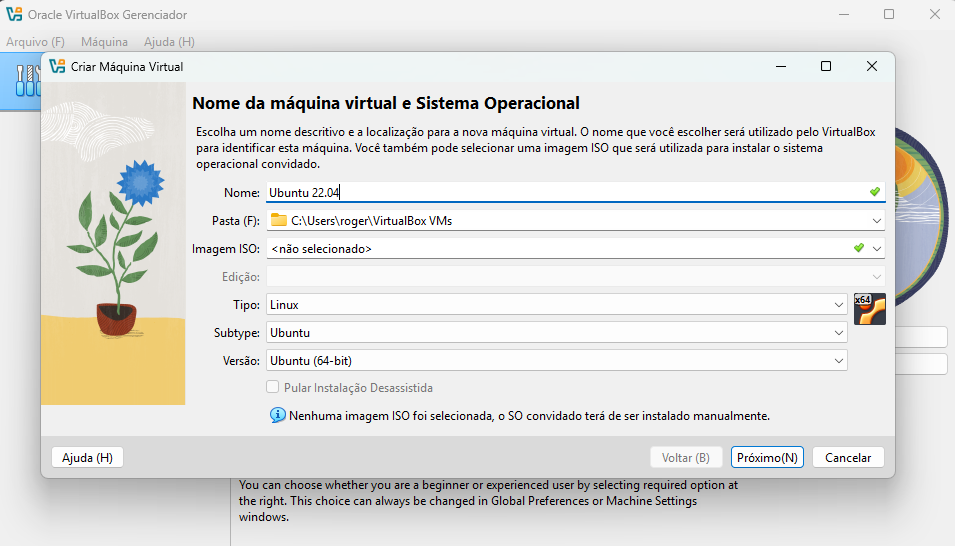This screenshot has width=955, height=546.
Task: Open the Versão dropdown showing Ubuntu (64-bit)
Action: [x=838, y=361]
